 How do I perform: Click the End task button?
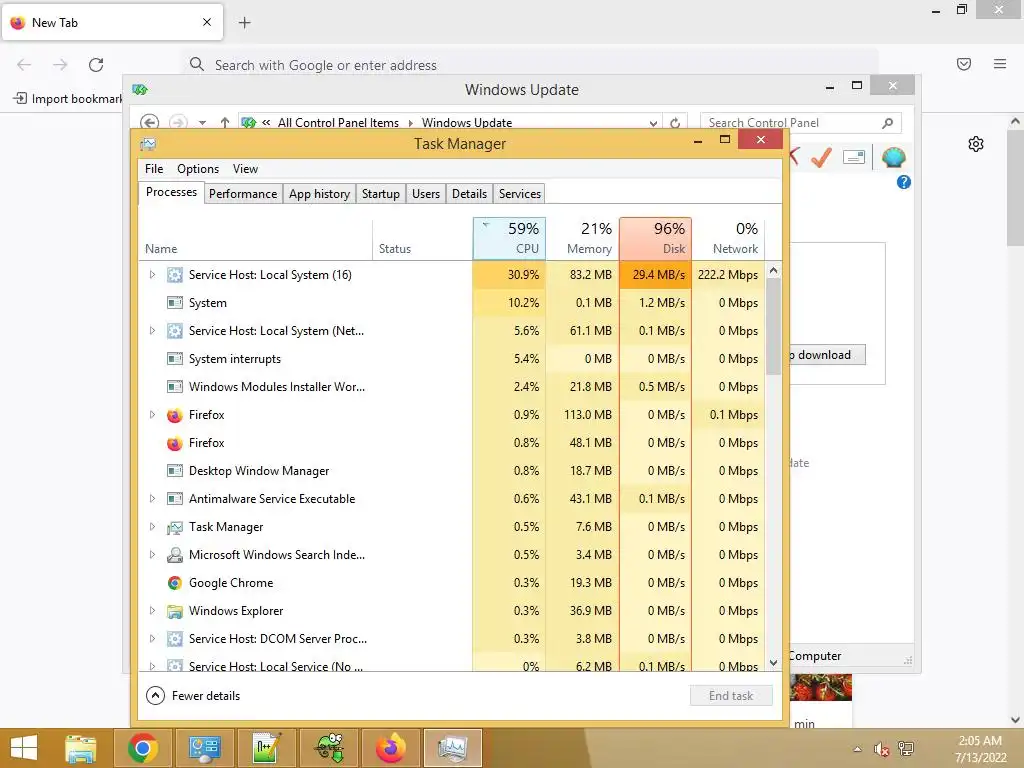pos(731,696)
